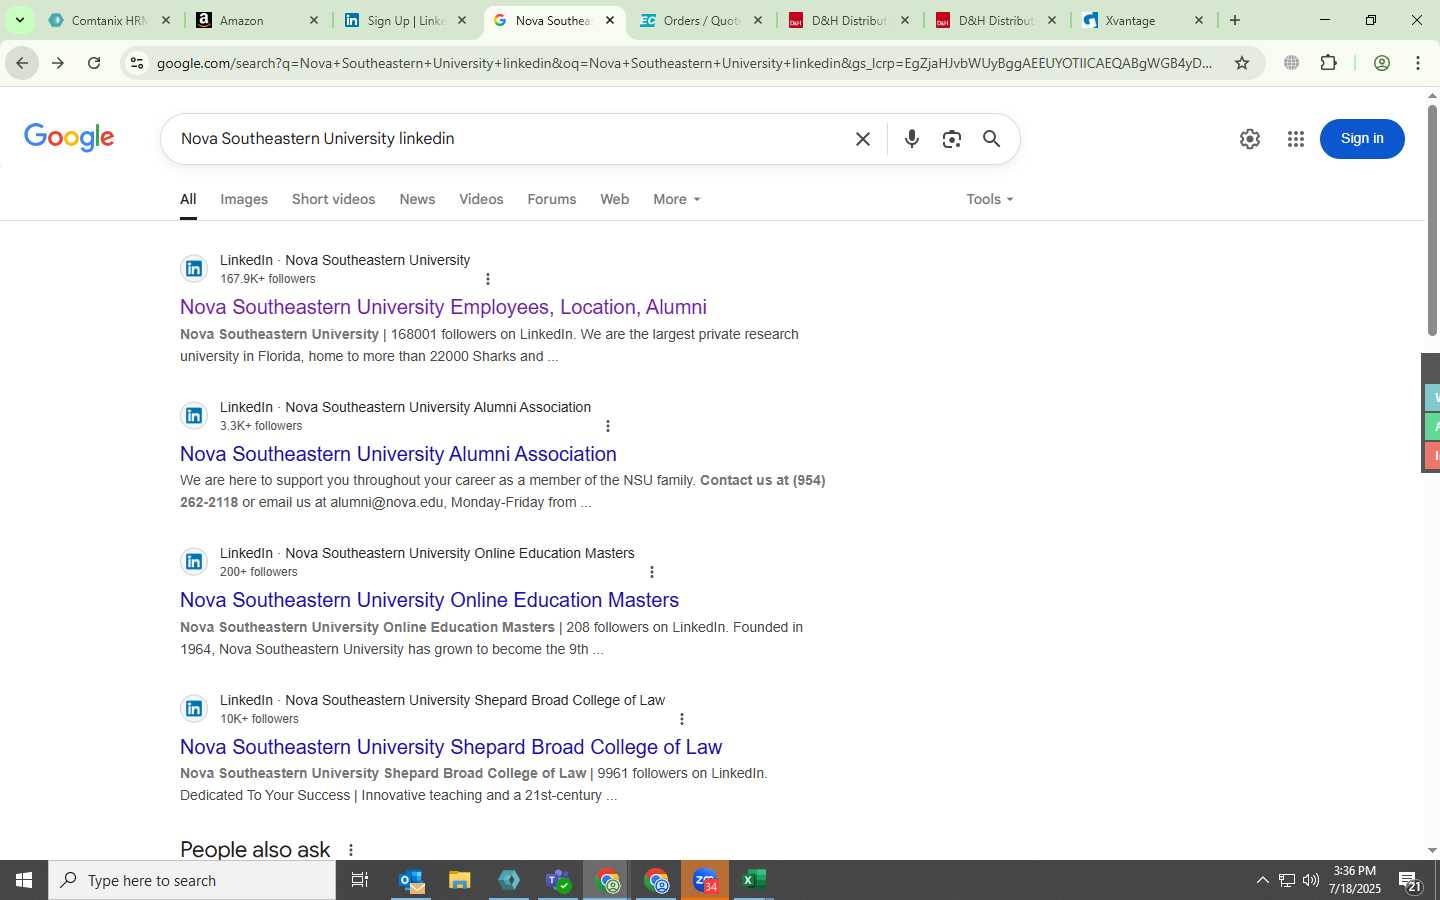
Task: Open Nova Southeastern University Online Education Masters link
Action: coord(429,600)
